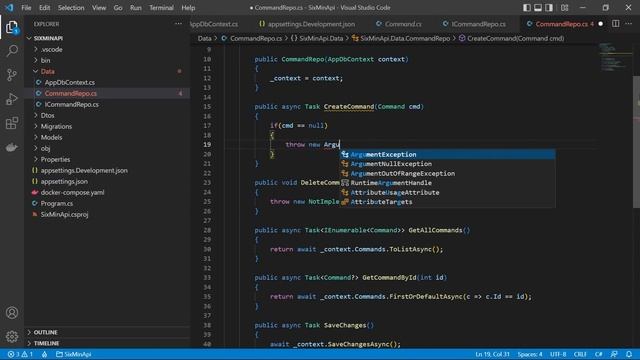640x360 pixels.
Task: Choose ArgumentOutOfRangeException suggestion
Action: click(x=448, y=173)
